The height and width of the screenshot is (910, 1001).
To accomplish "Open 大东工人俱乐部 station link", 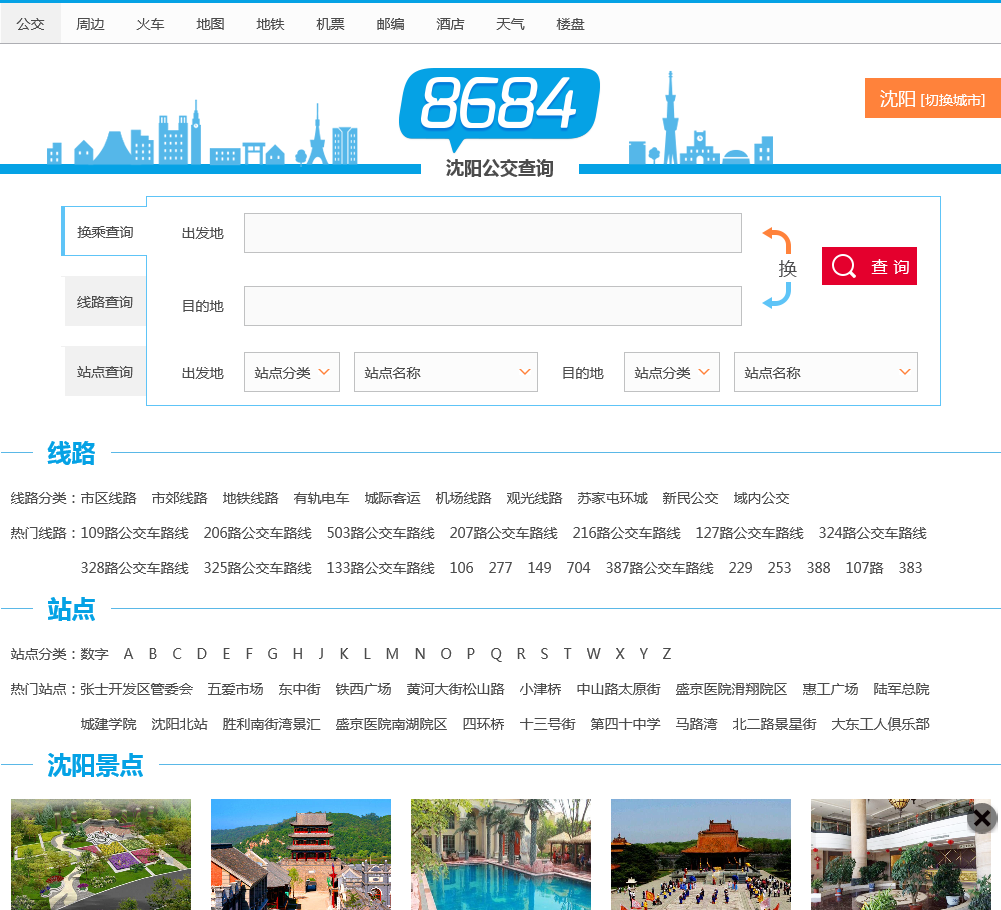I will point(880,724).
